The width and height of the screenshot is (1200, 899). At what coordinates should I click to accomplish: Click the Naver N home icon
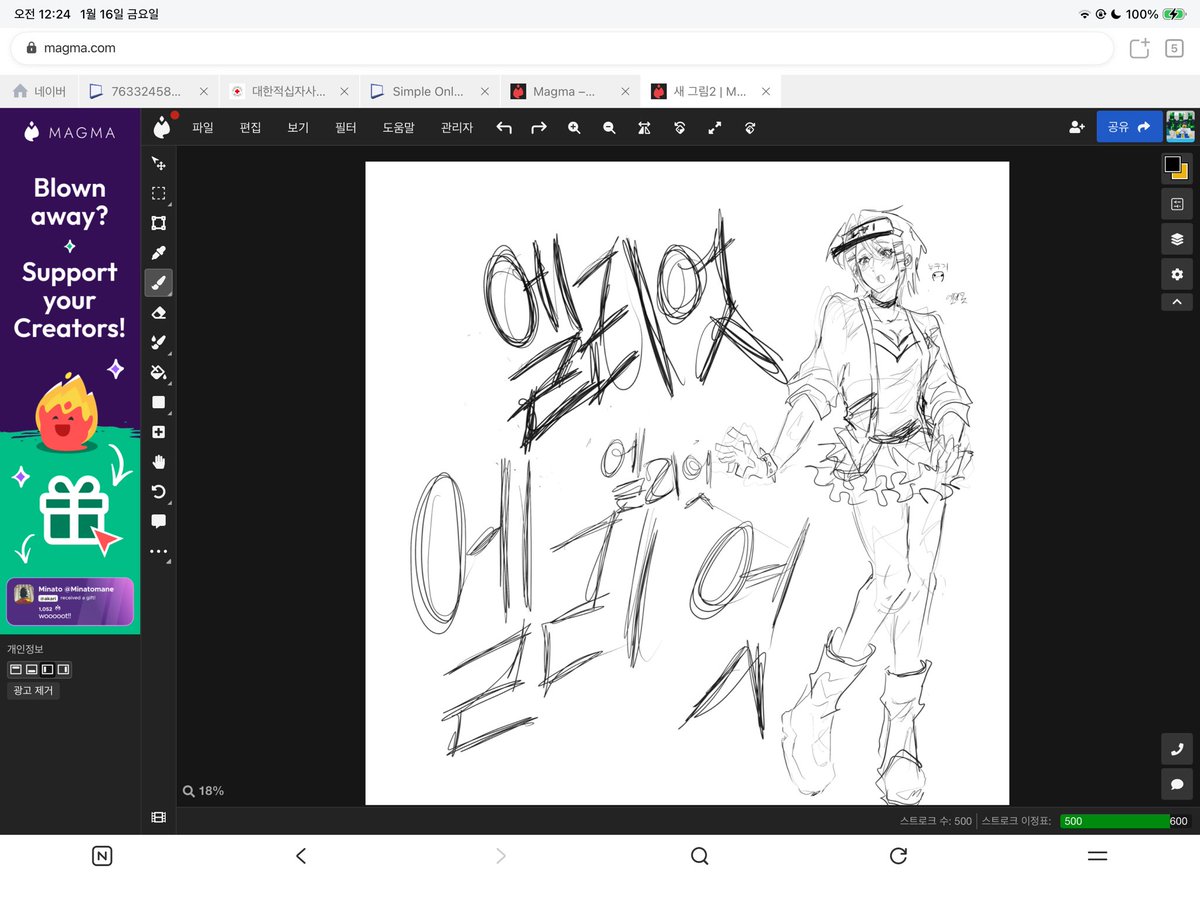pyautogui.click(x=102, y=855)
